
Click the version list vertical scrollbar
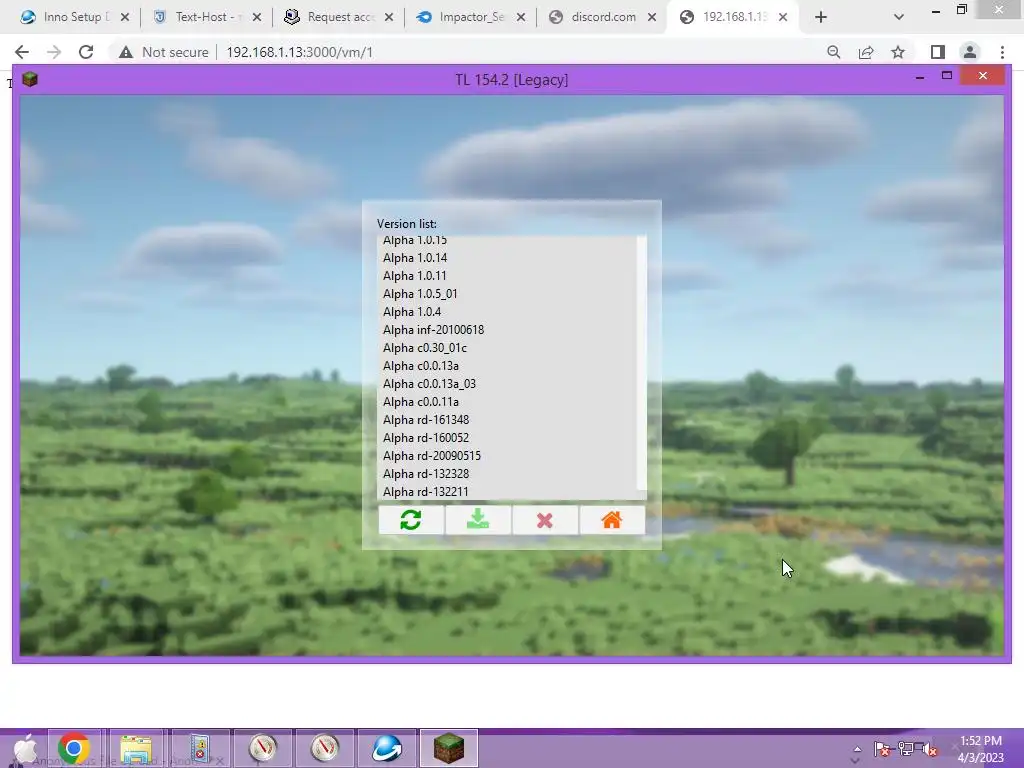pyautogui.click(x=641, y=364)
